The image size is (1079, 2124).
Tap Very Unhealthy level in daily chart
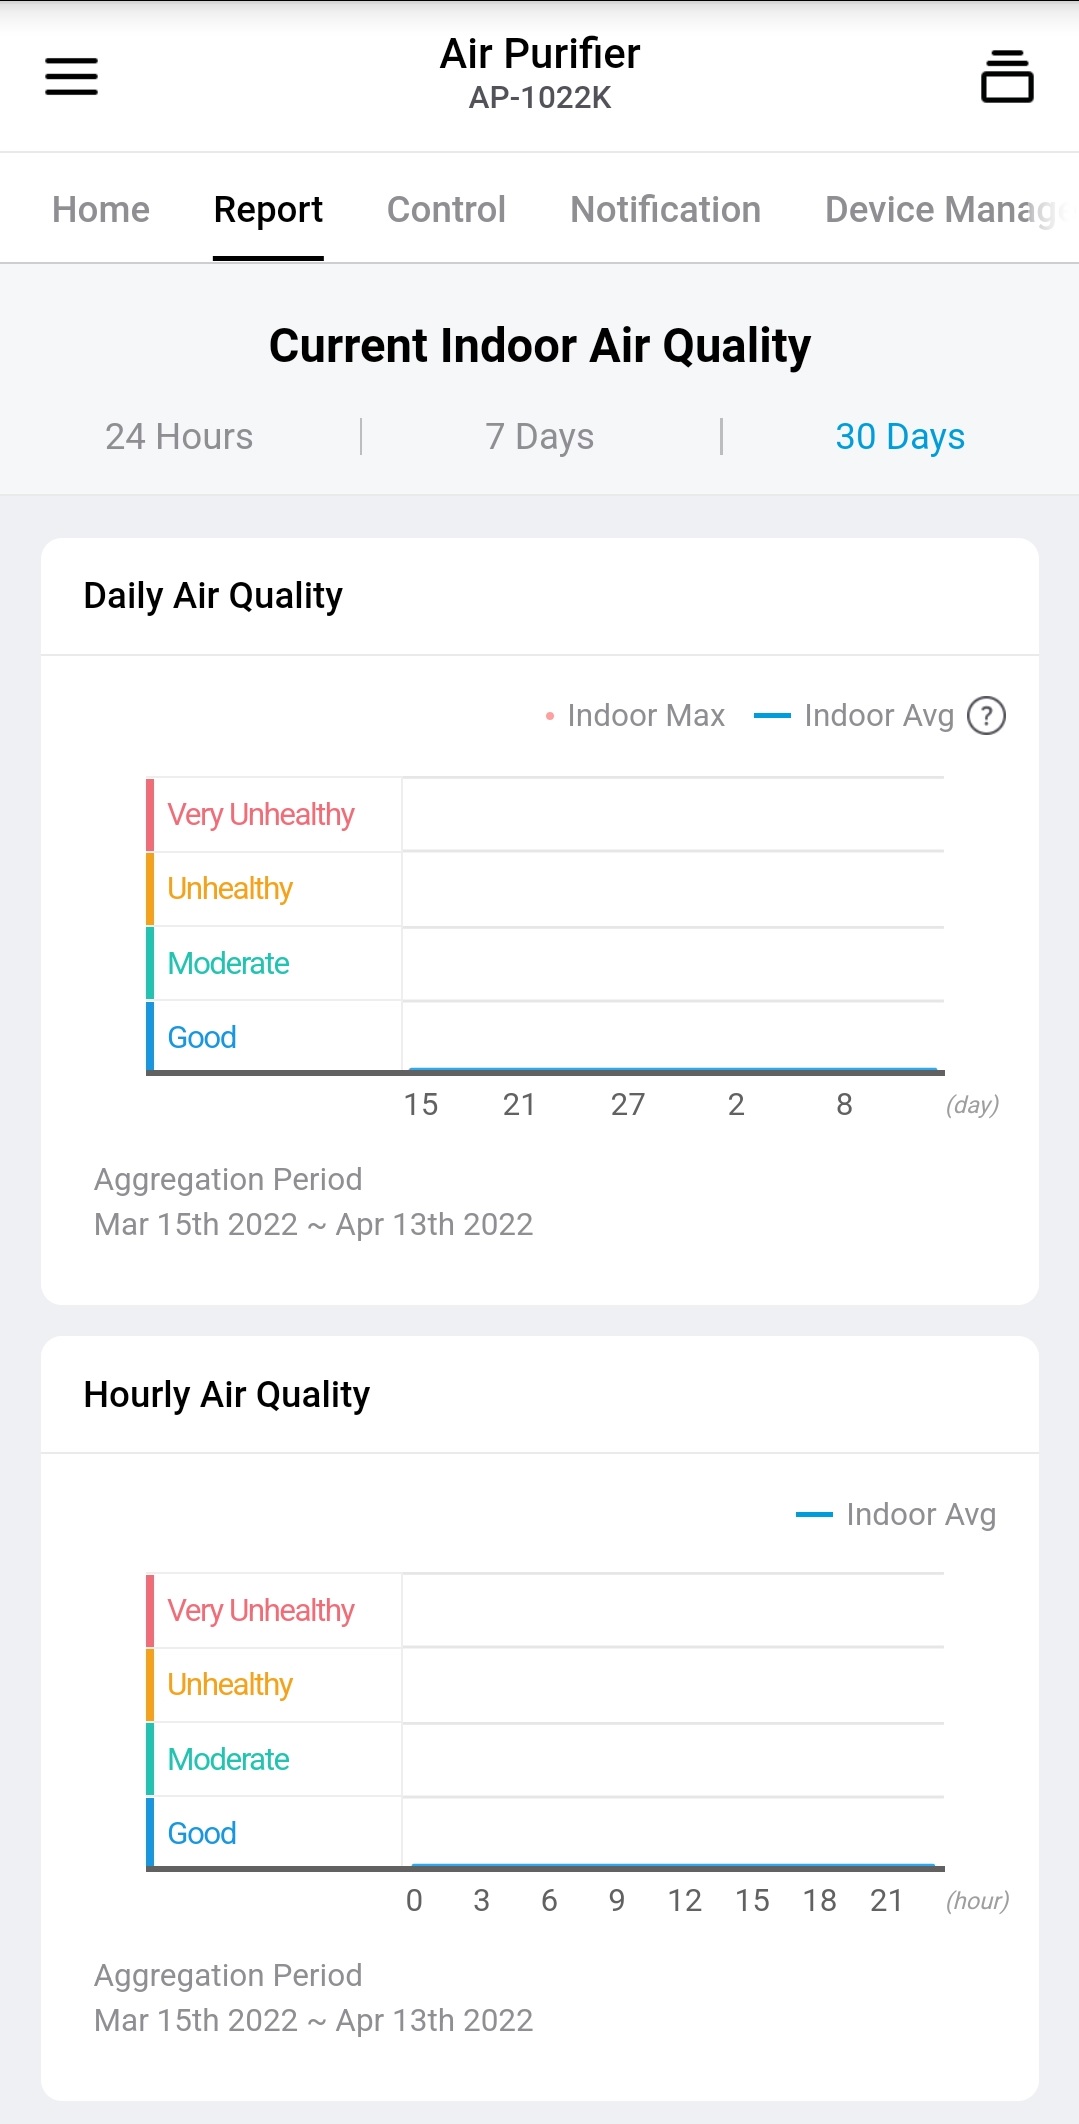tap(261, 815)
